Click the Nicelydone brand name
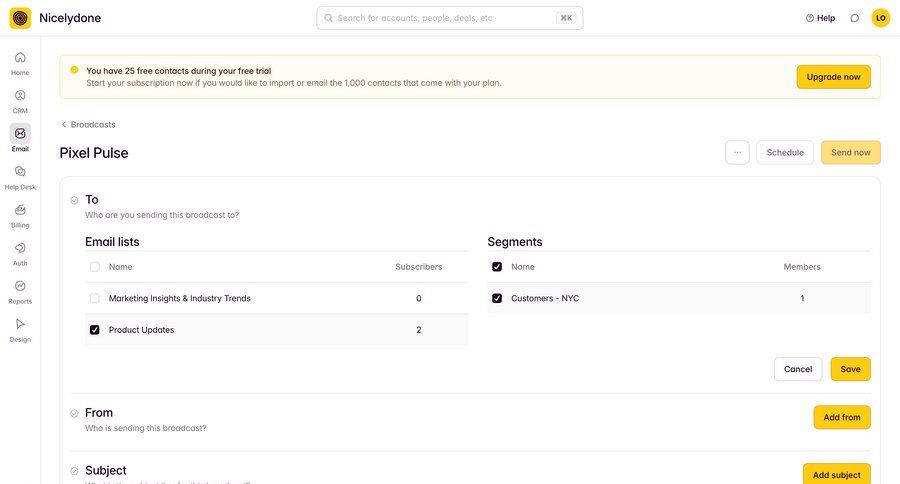 point(70,18)
